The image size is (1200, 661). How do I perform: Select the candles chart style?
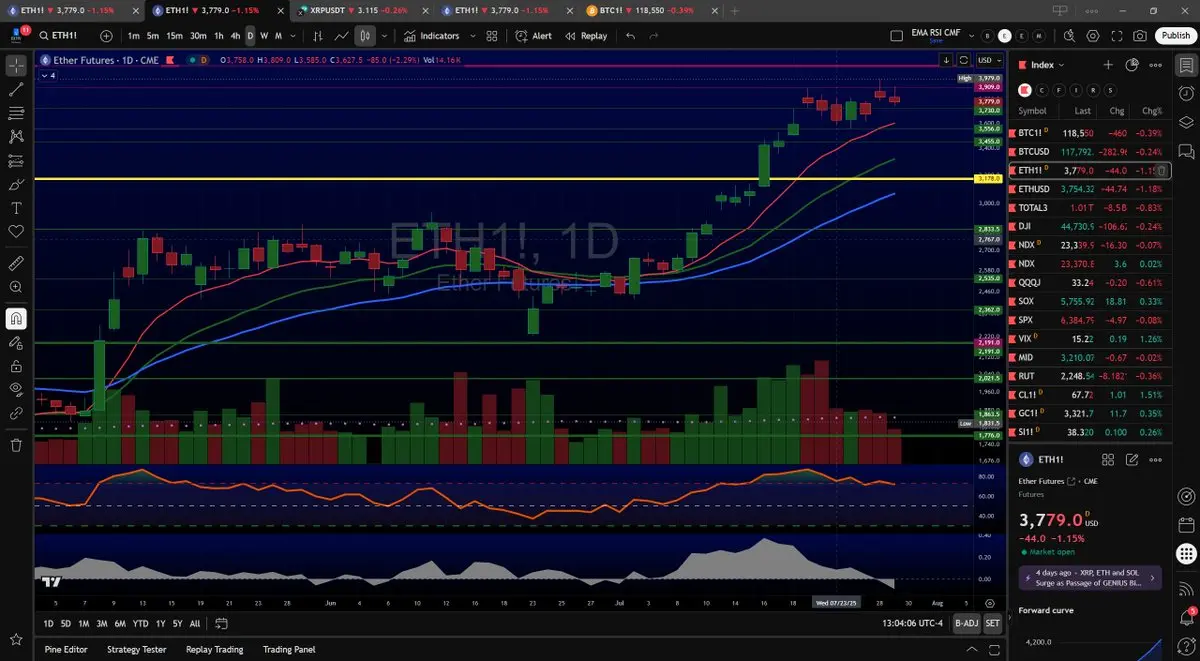(365, 36)
